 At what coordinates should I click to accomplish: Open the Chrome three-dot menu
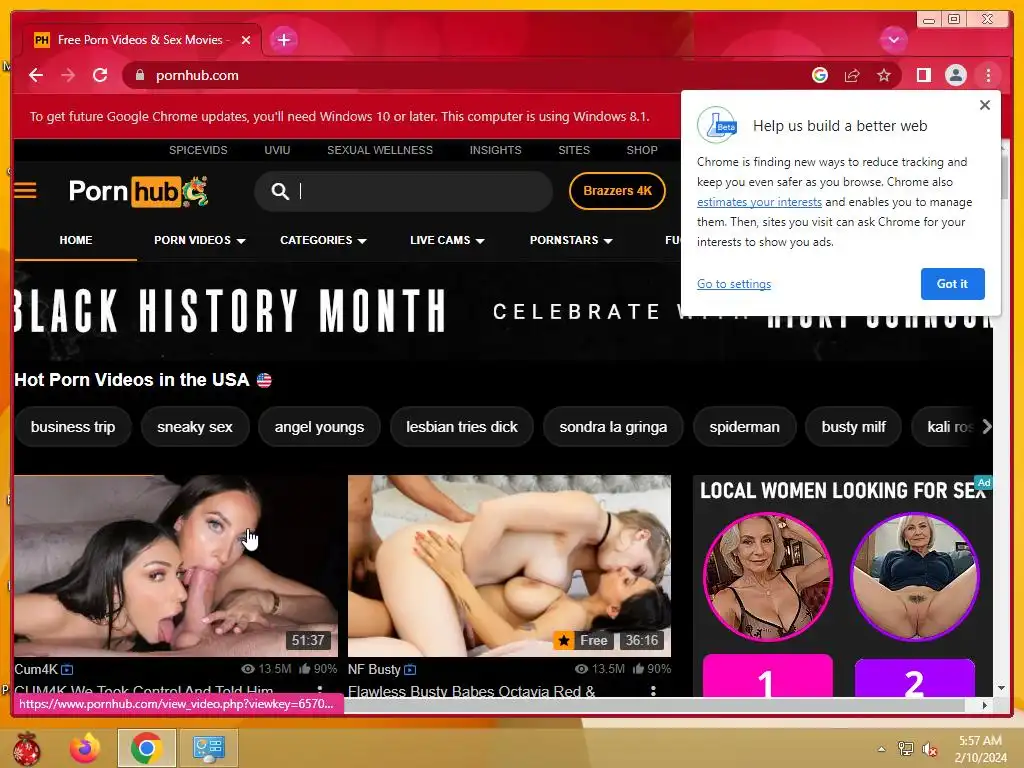(x=988, y=75)
